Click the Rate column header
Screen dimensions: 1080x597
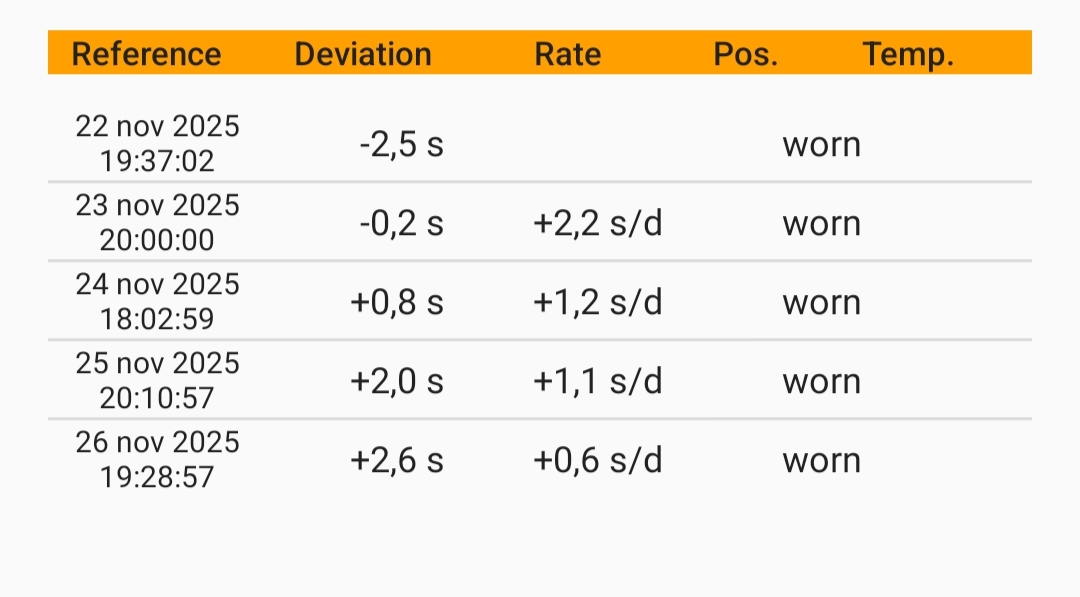[x=568, y=53]
